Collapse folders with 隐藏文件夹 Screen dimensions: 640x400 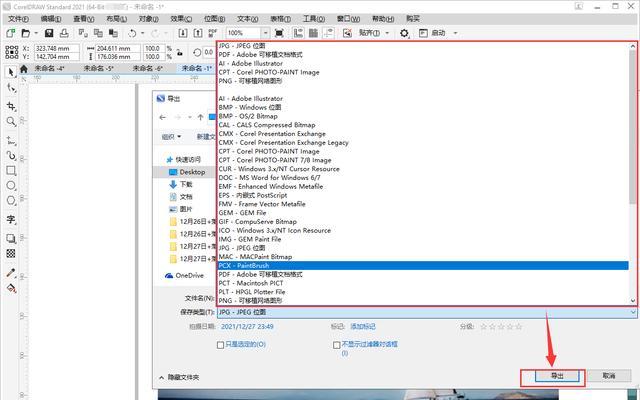coord(179,378)
